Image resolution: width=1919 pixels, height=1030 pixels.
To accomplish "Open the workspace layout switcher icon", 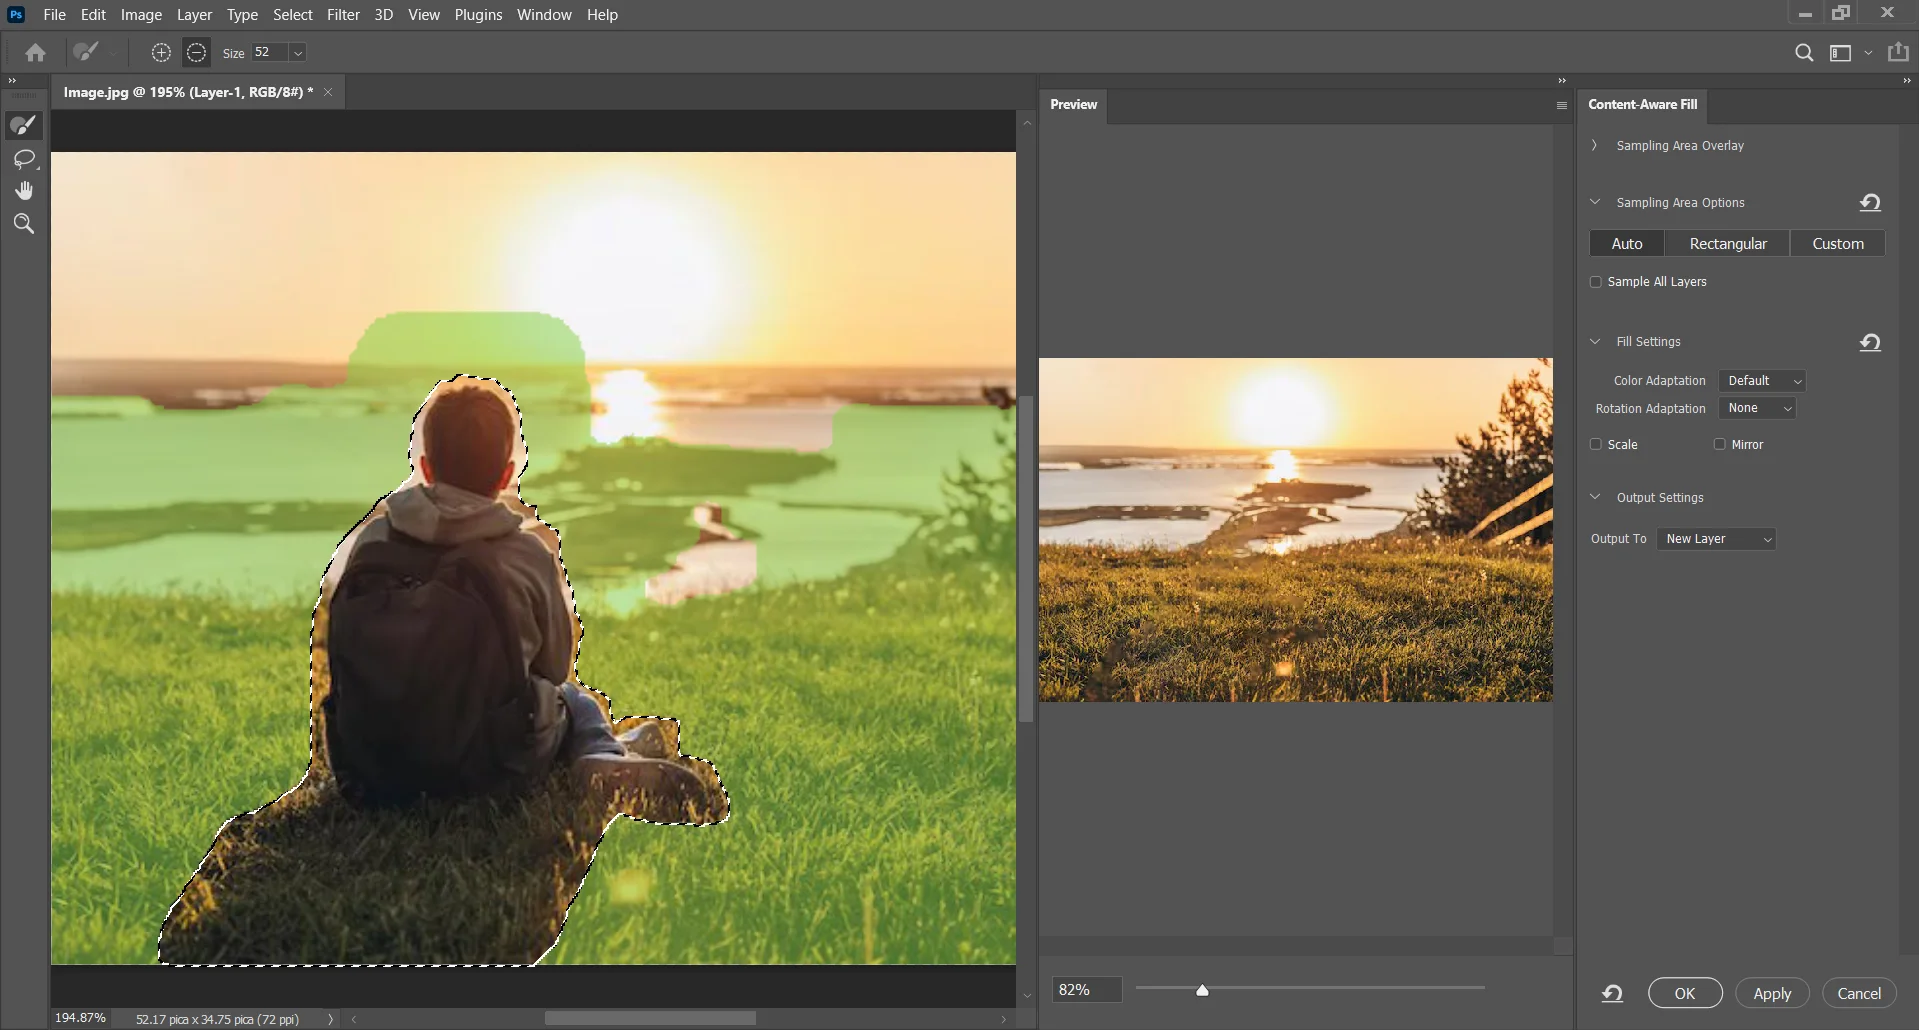I will [x=1840, y=53].
